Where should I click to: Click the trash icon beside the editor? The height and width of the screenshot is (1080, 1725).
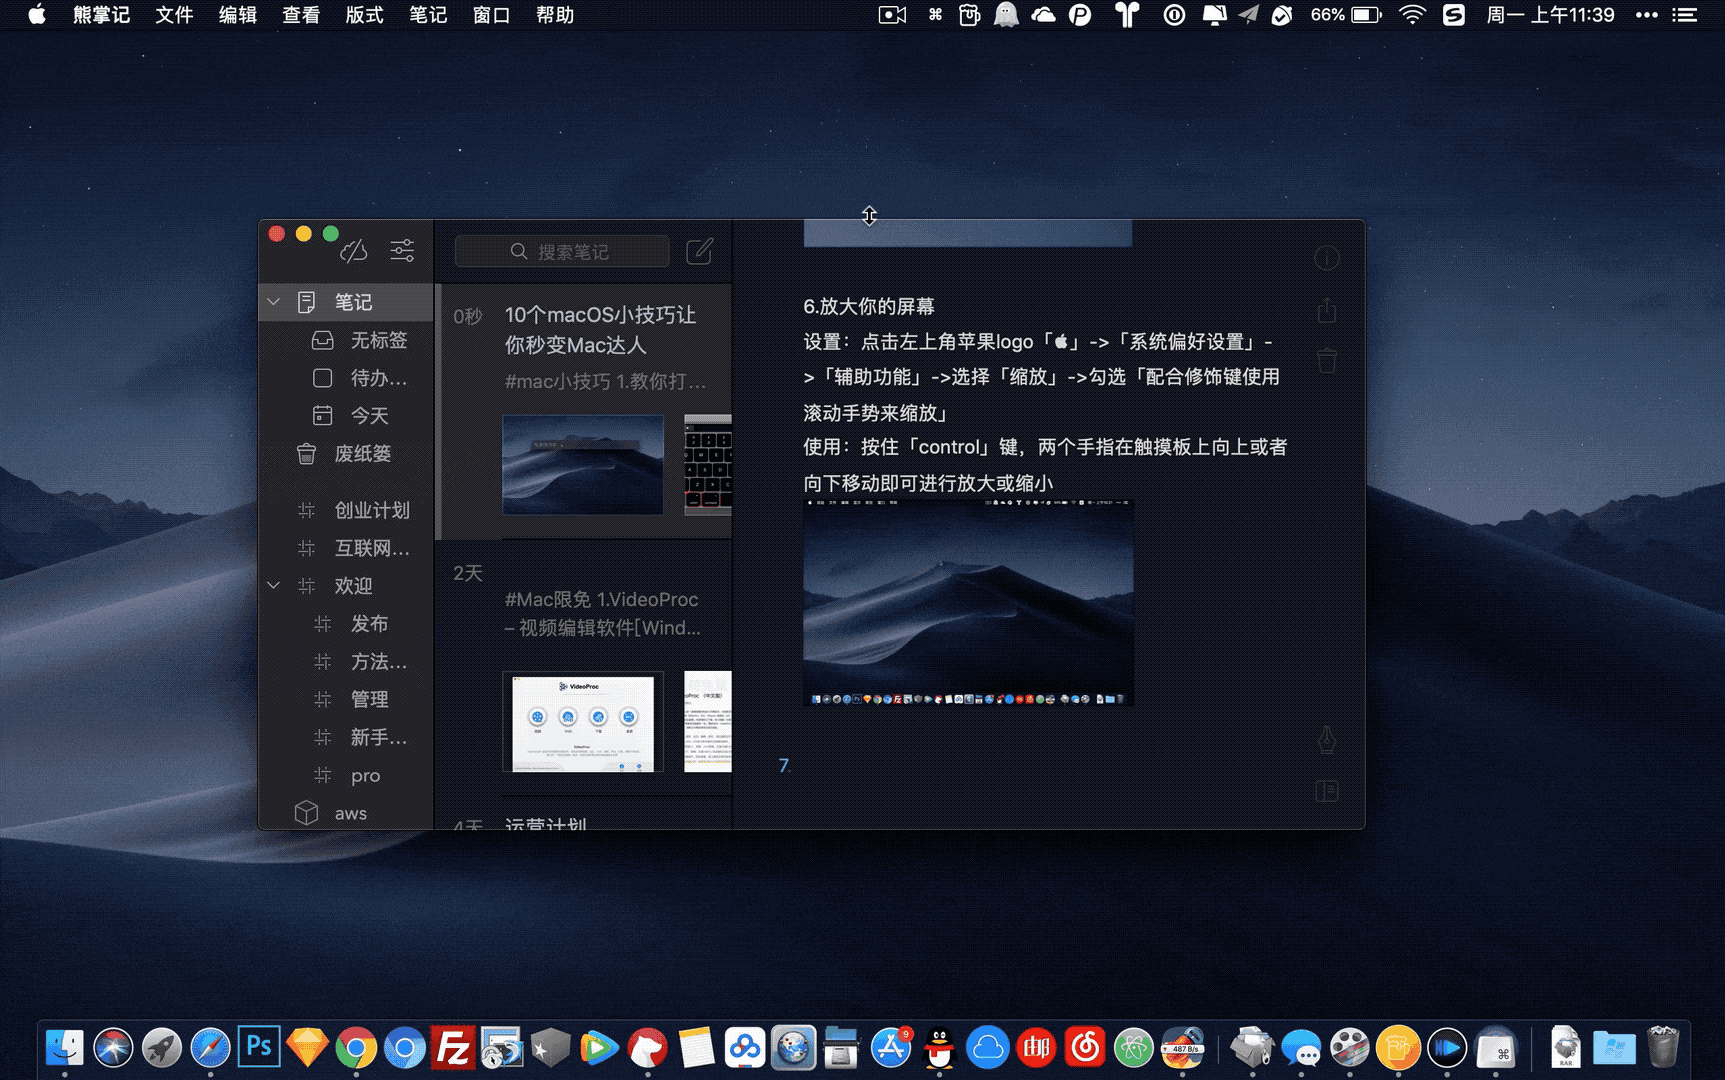click(x=1326, y=360)
